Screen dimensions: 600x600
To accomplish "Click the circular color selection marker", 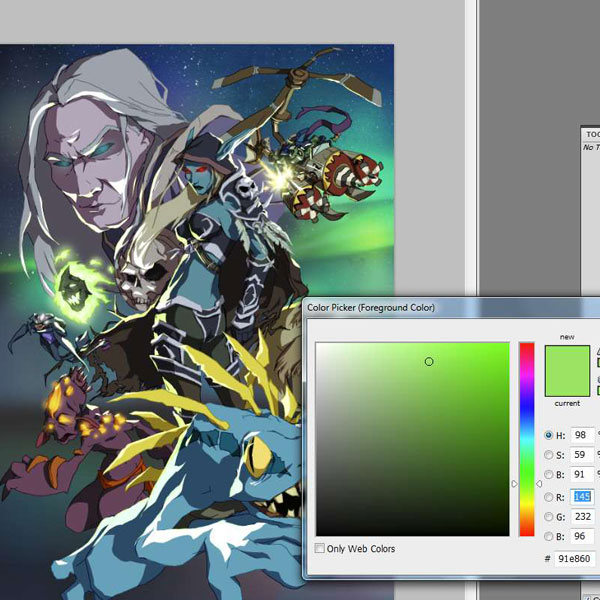I will [x=429, y=362].
